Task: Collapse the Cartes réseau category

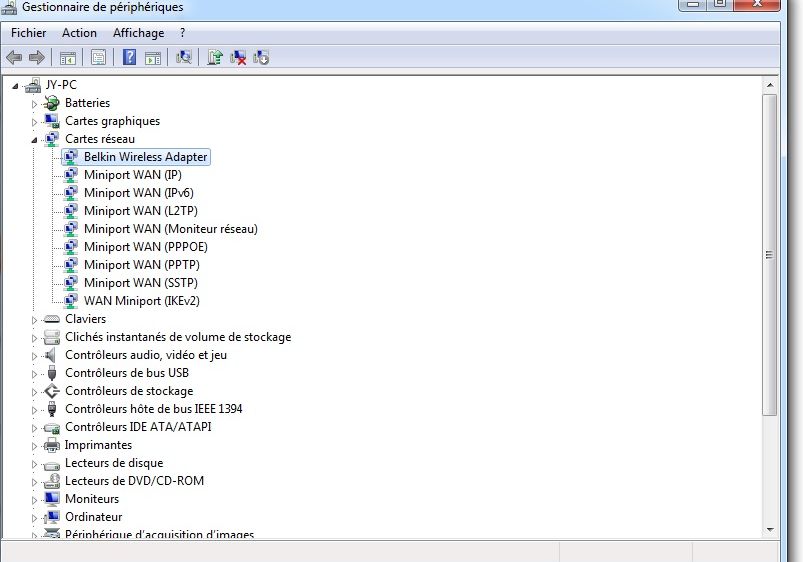Action: point(34,140)
